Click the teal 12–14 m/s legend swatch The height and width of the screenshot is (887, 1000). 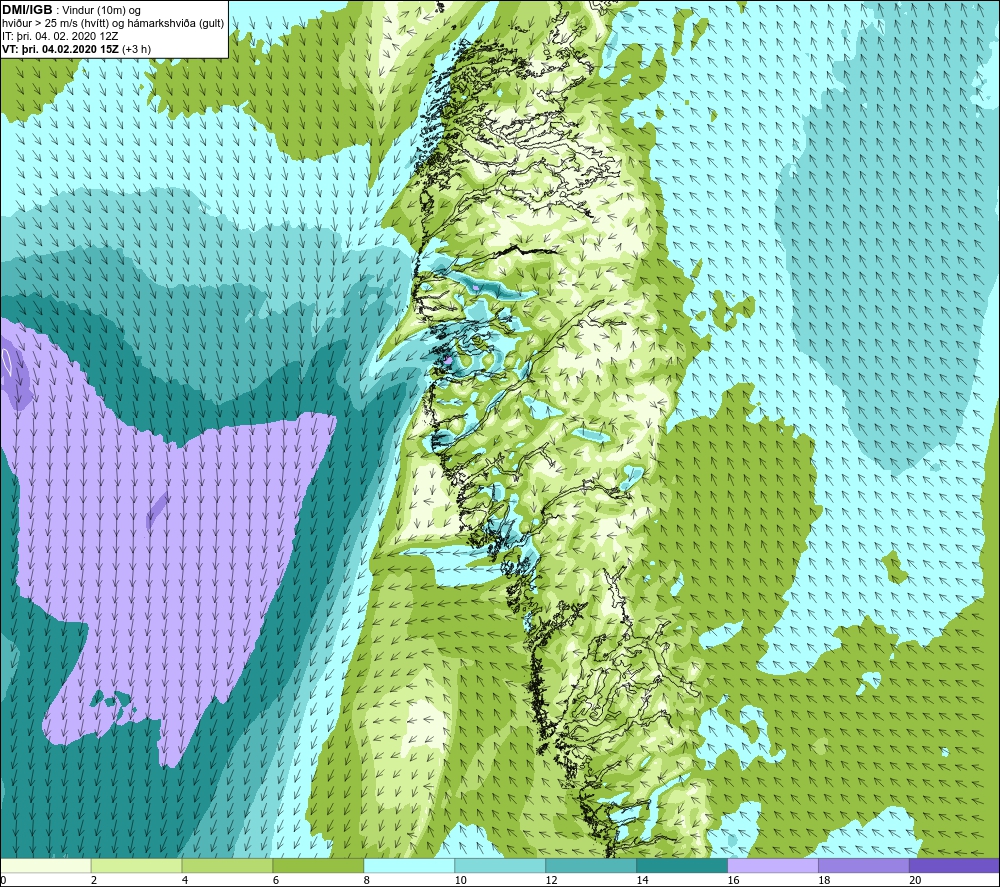click(x=591, y=865)
